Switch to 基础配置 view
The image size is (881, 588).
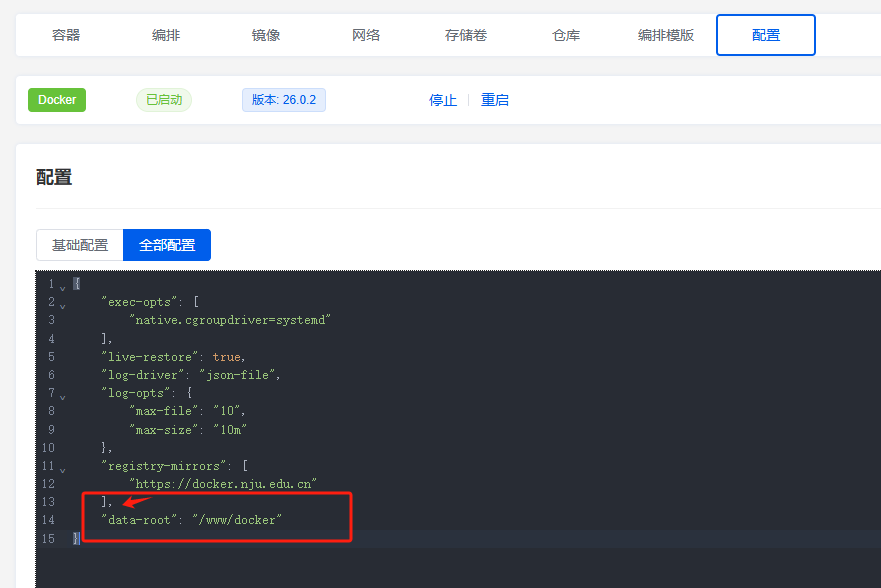[x=80, y=245]
